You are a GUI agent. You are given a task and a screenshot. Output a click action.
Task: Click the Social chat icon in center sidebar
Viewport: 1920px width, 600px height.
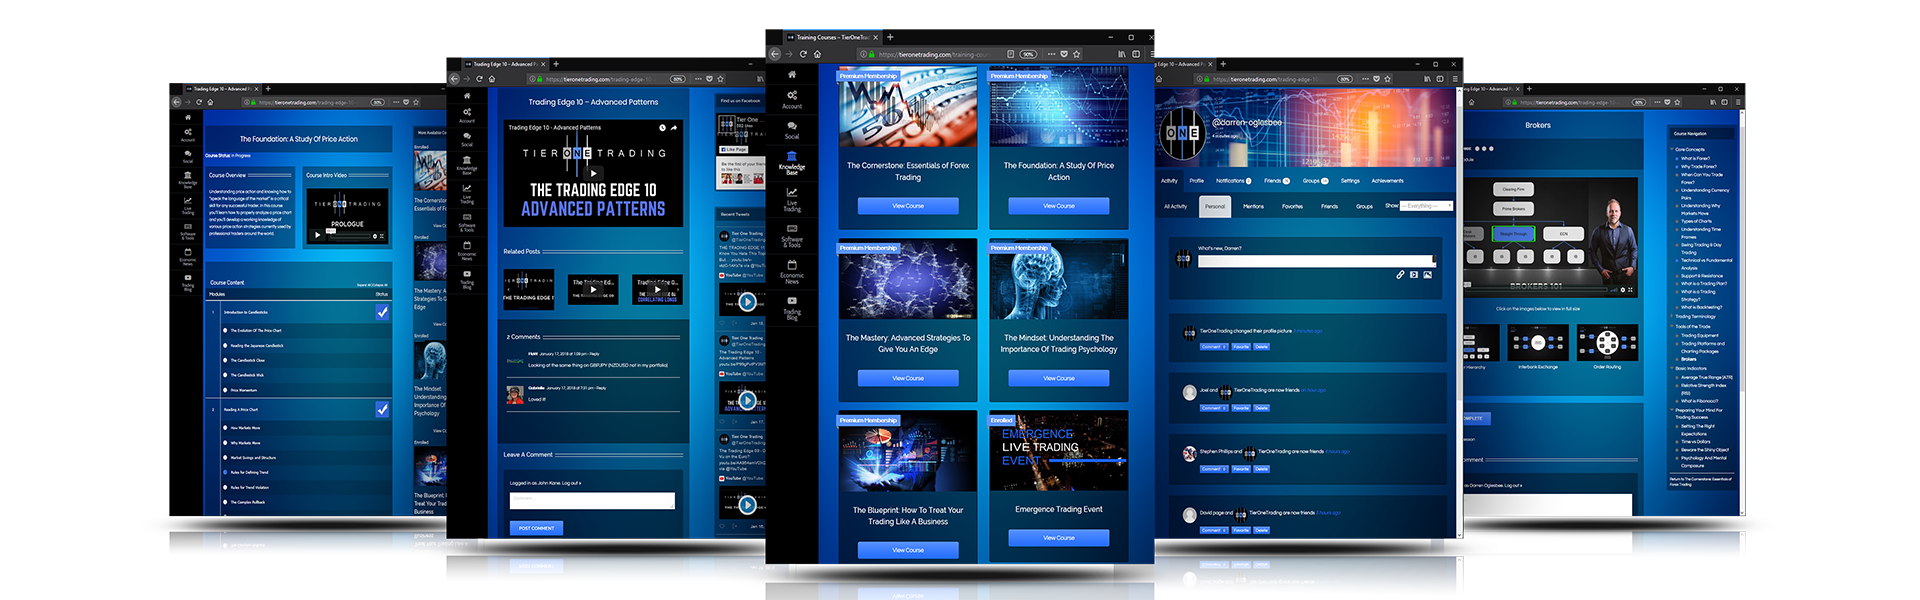791,129
